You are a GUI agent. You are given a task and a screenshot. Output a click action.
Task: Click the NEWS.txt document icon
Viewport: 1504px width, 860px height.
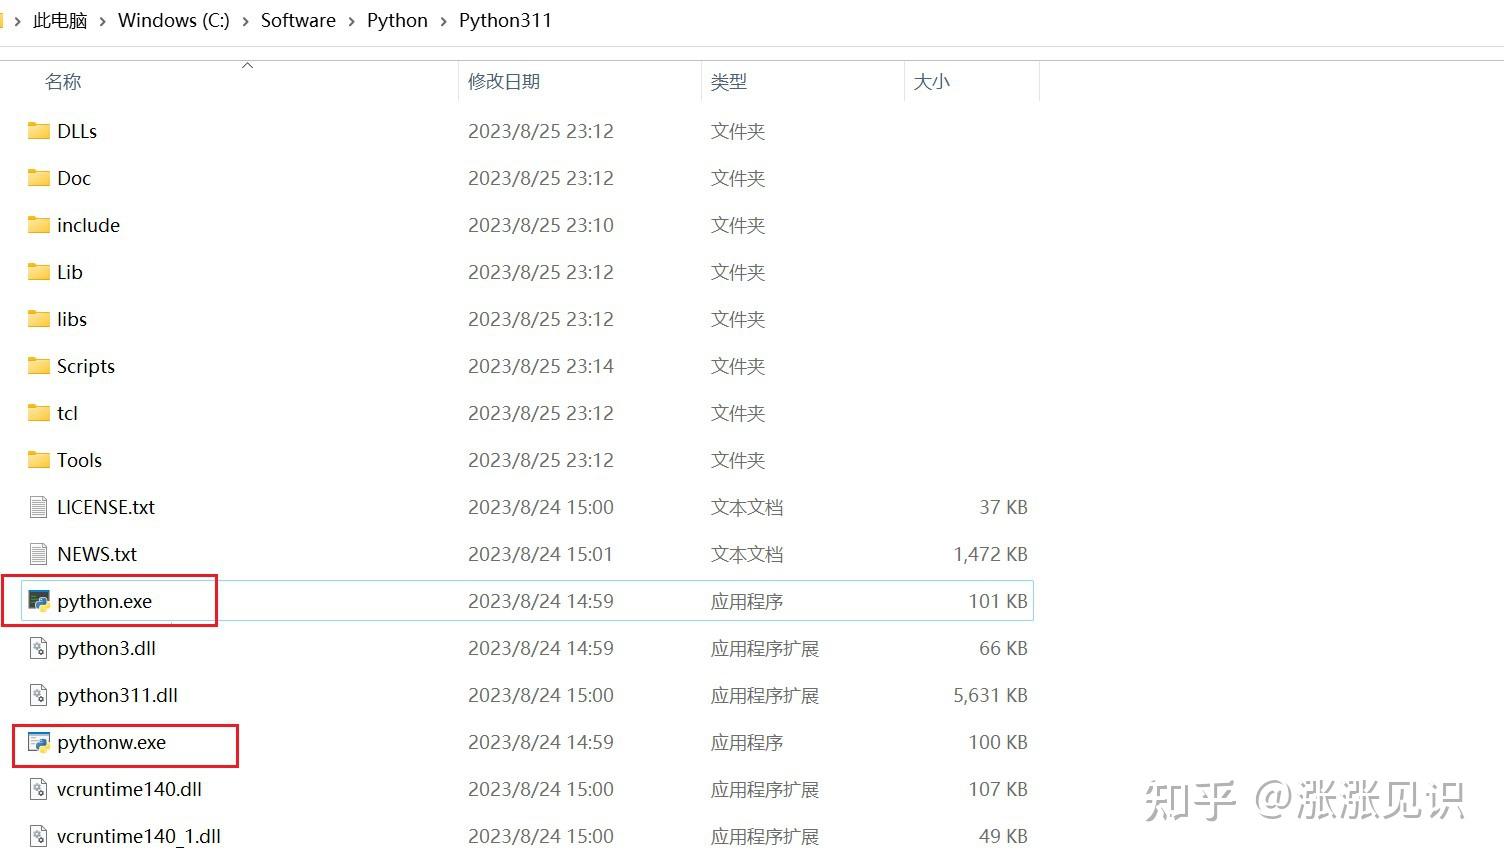[x=39, y=554]
